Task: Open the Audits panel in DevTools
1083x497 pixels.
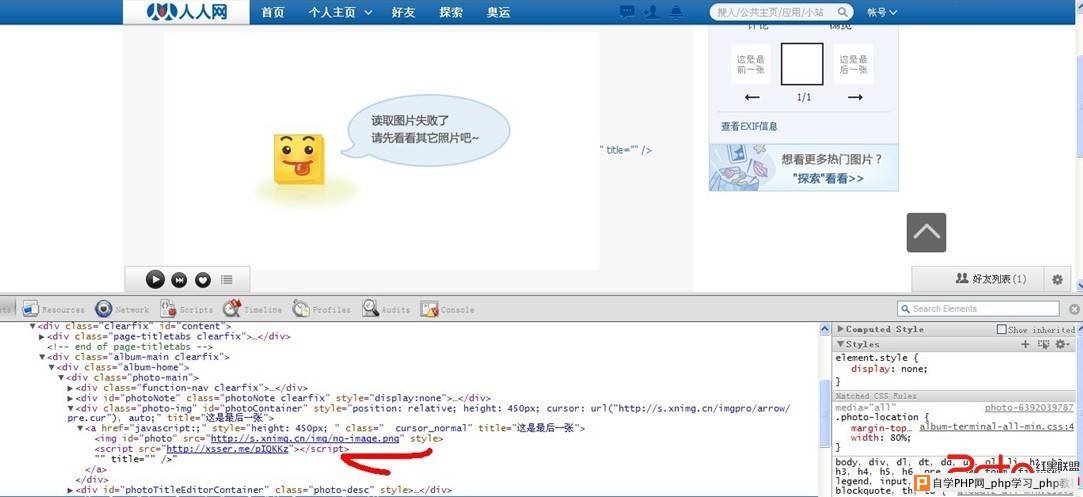Action: (x=386, y=309)
